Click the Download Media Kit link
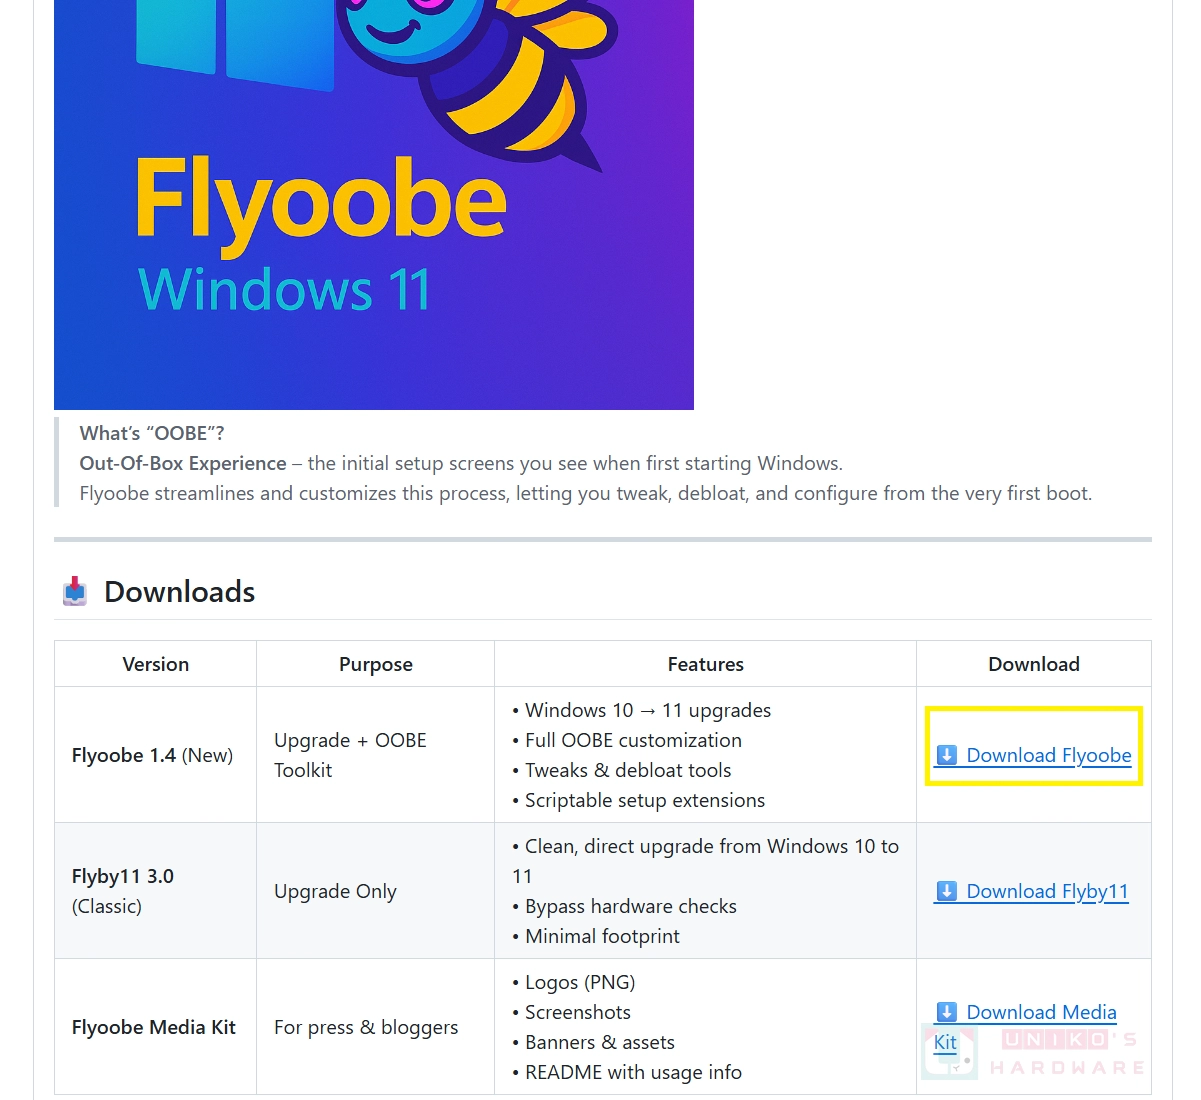 [1025, 1027]
